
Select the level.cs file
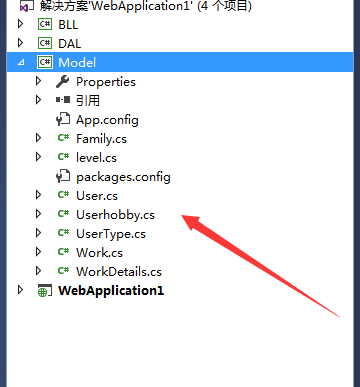pyautogui.click(x=96, y=158)
